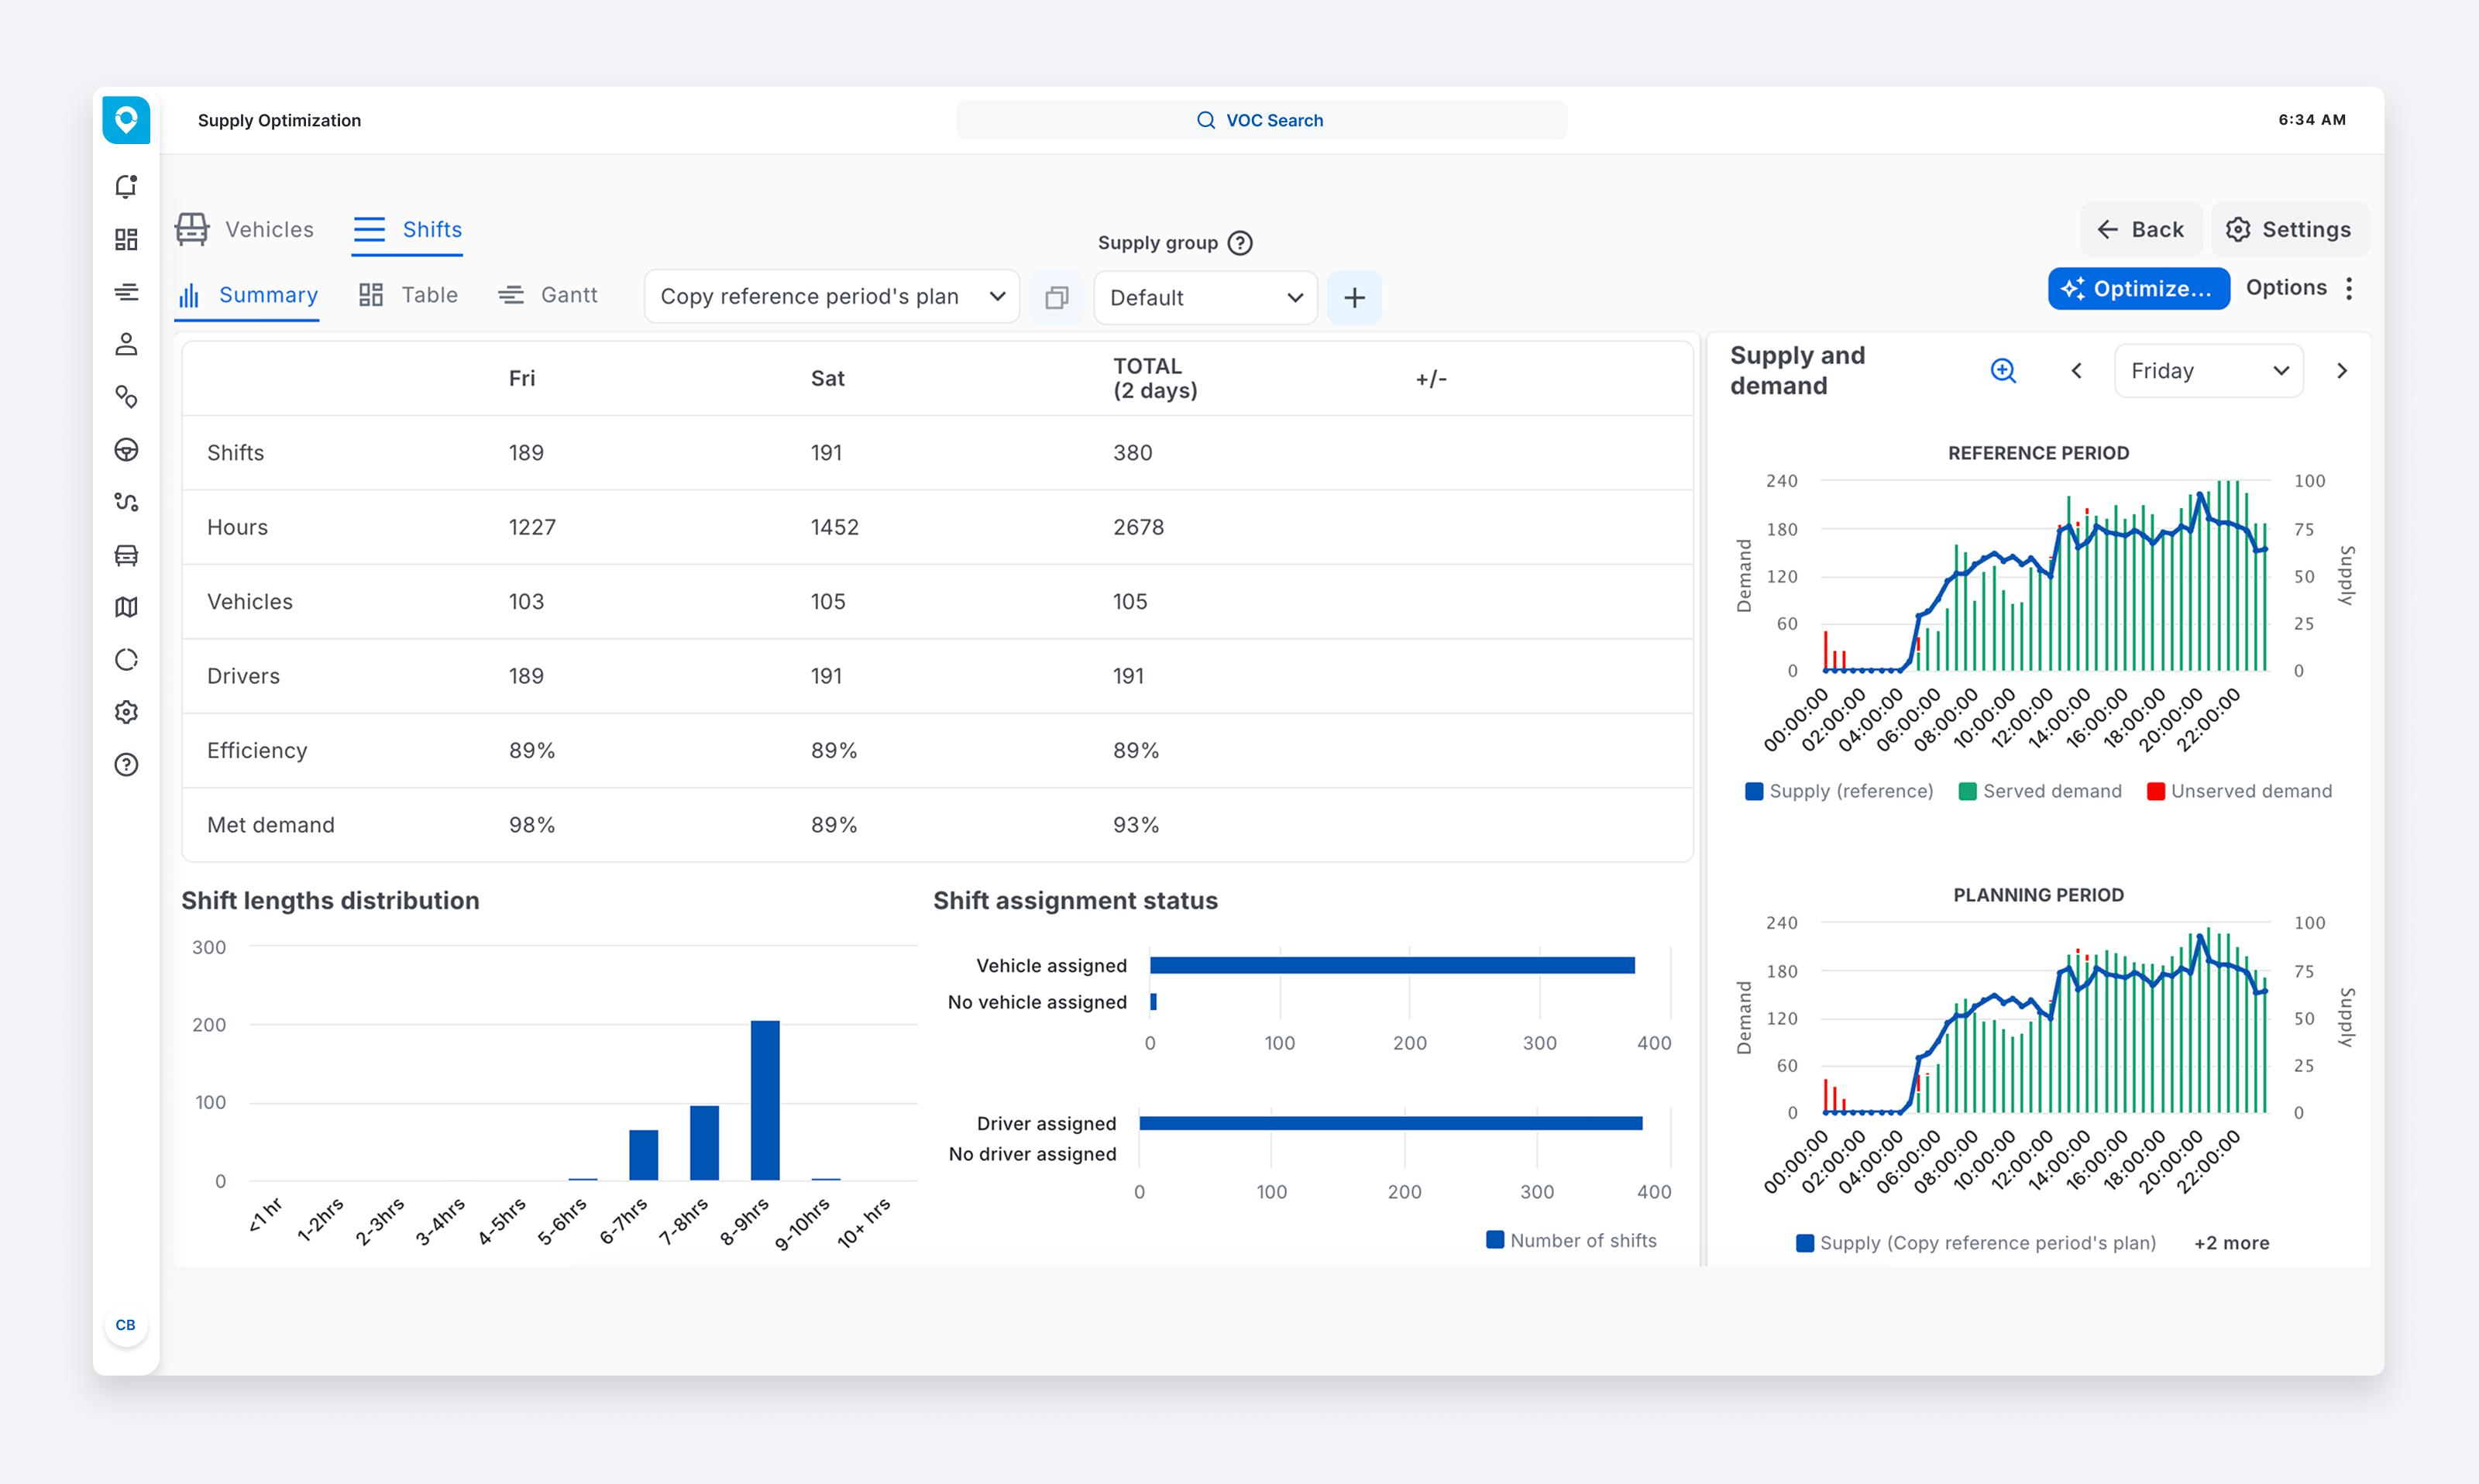
Task: Click the steering wheel drivers icon
Action: point(126,450)
